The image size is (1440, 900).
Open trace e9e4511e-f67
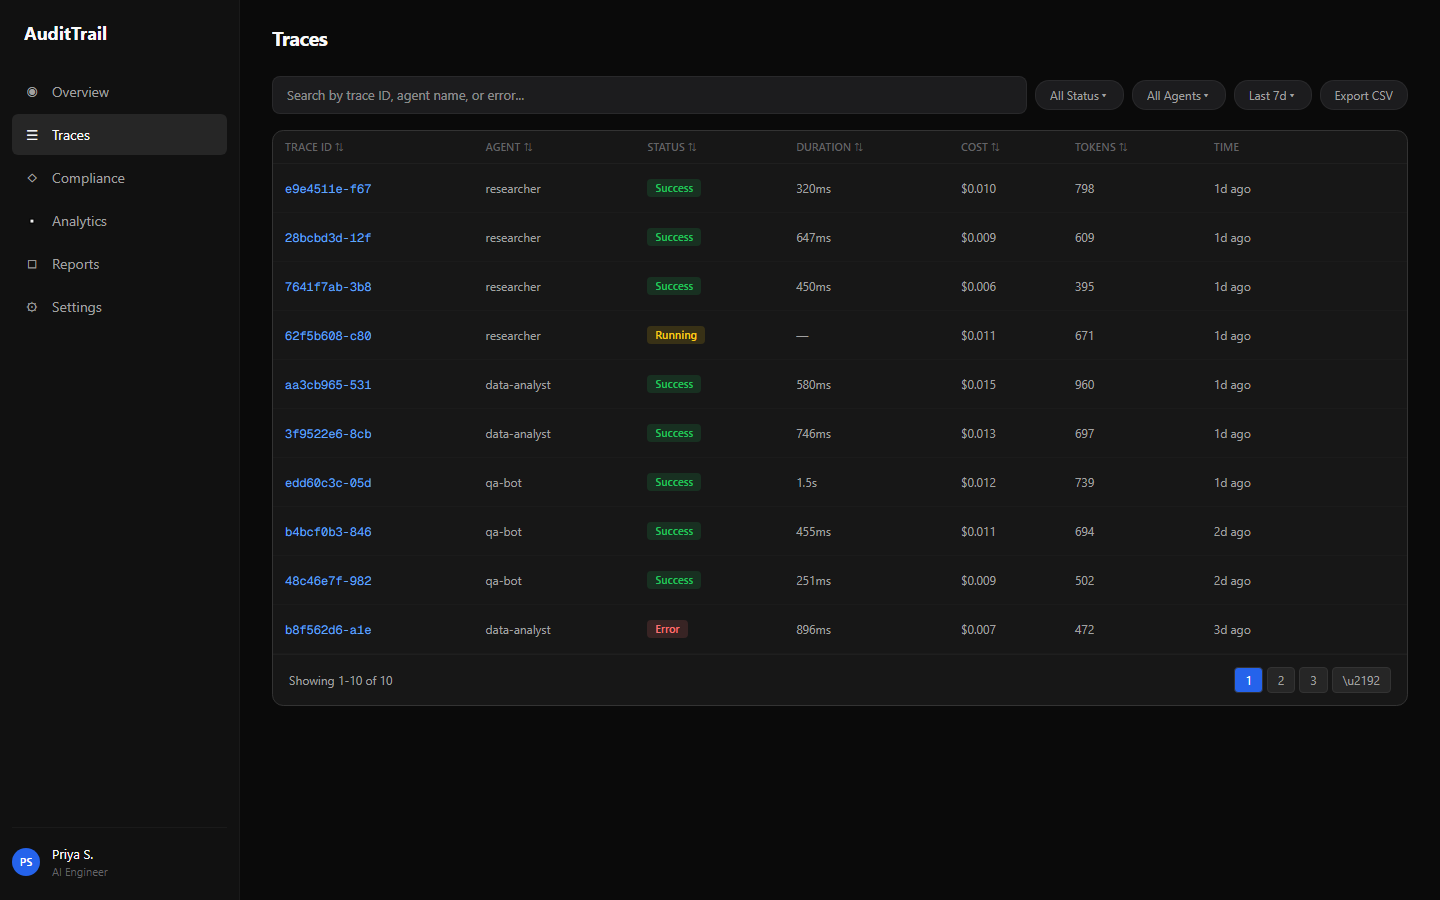coord(328,189)
